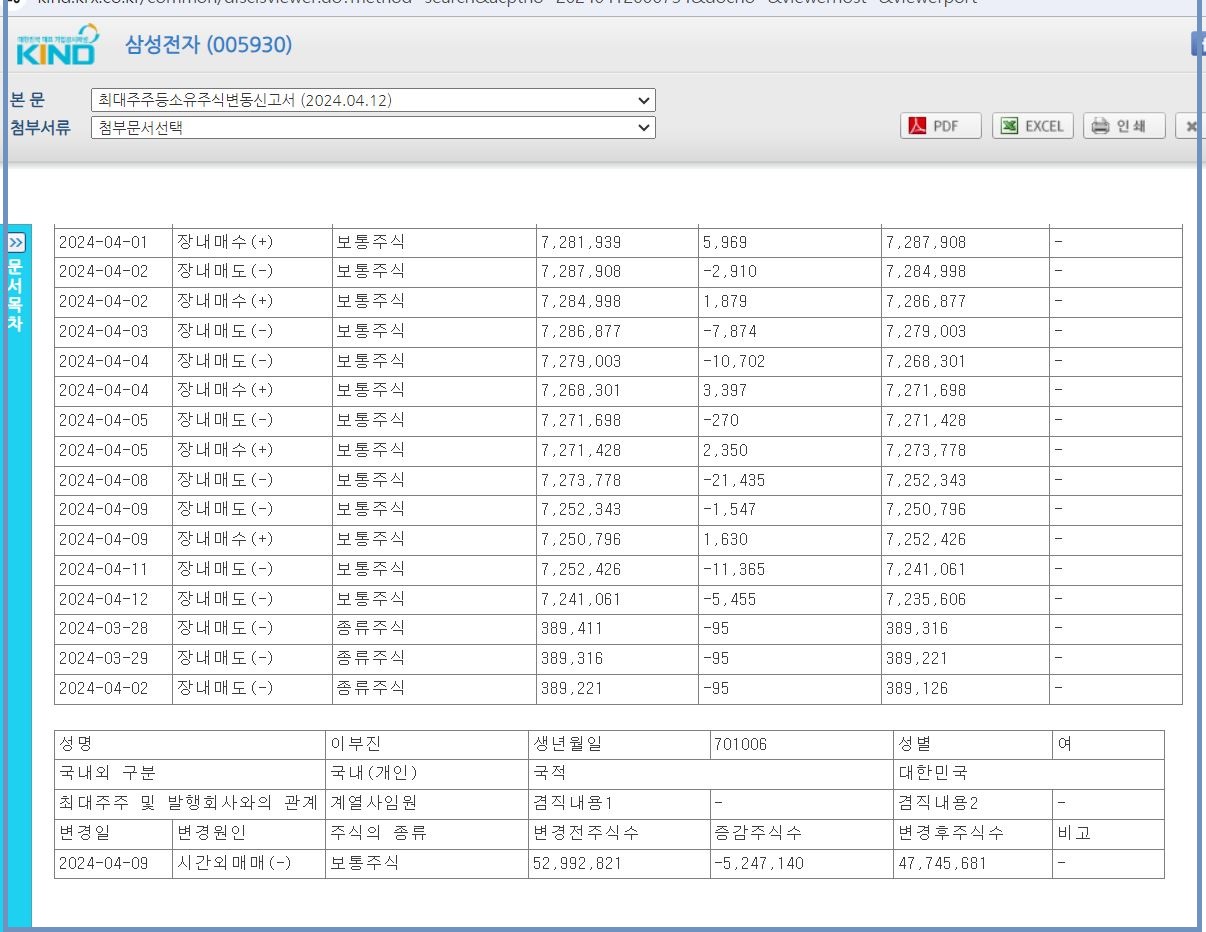
Task: Click the 7,235,606 final share count
Action: (926, 599)
